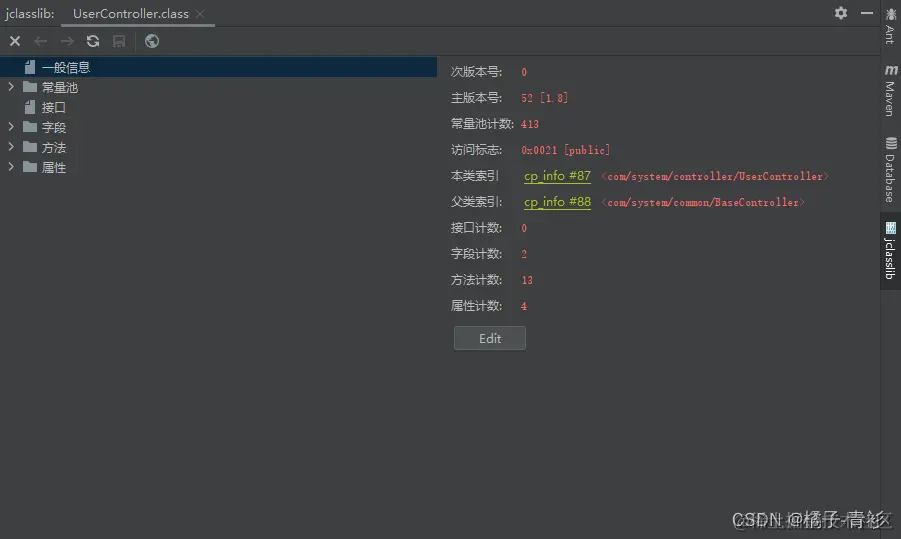Click the constant pool count 413
This screenshot has width=901, height=539.
click(530, 124)
